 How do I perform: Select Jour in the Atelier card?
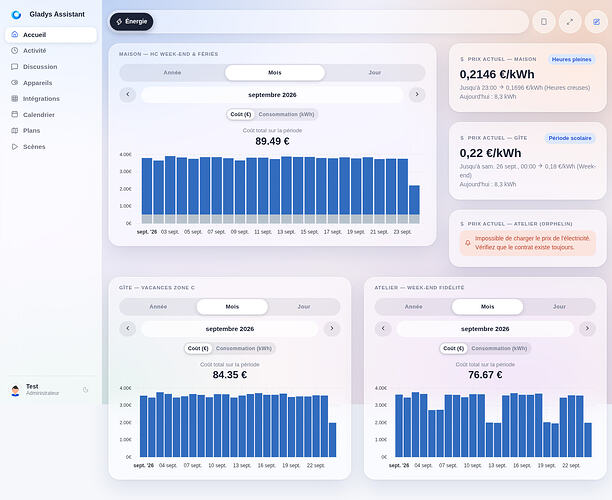(x=559, y=307)
